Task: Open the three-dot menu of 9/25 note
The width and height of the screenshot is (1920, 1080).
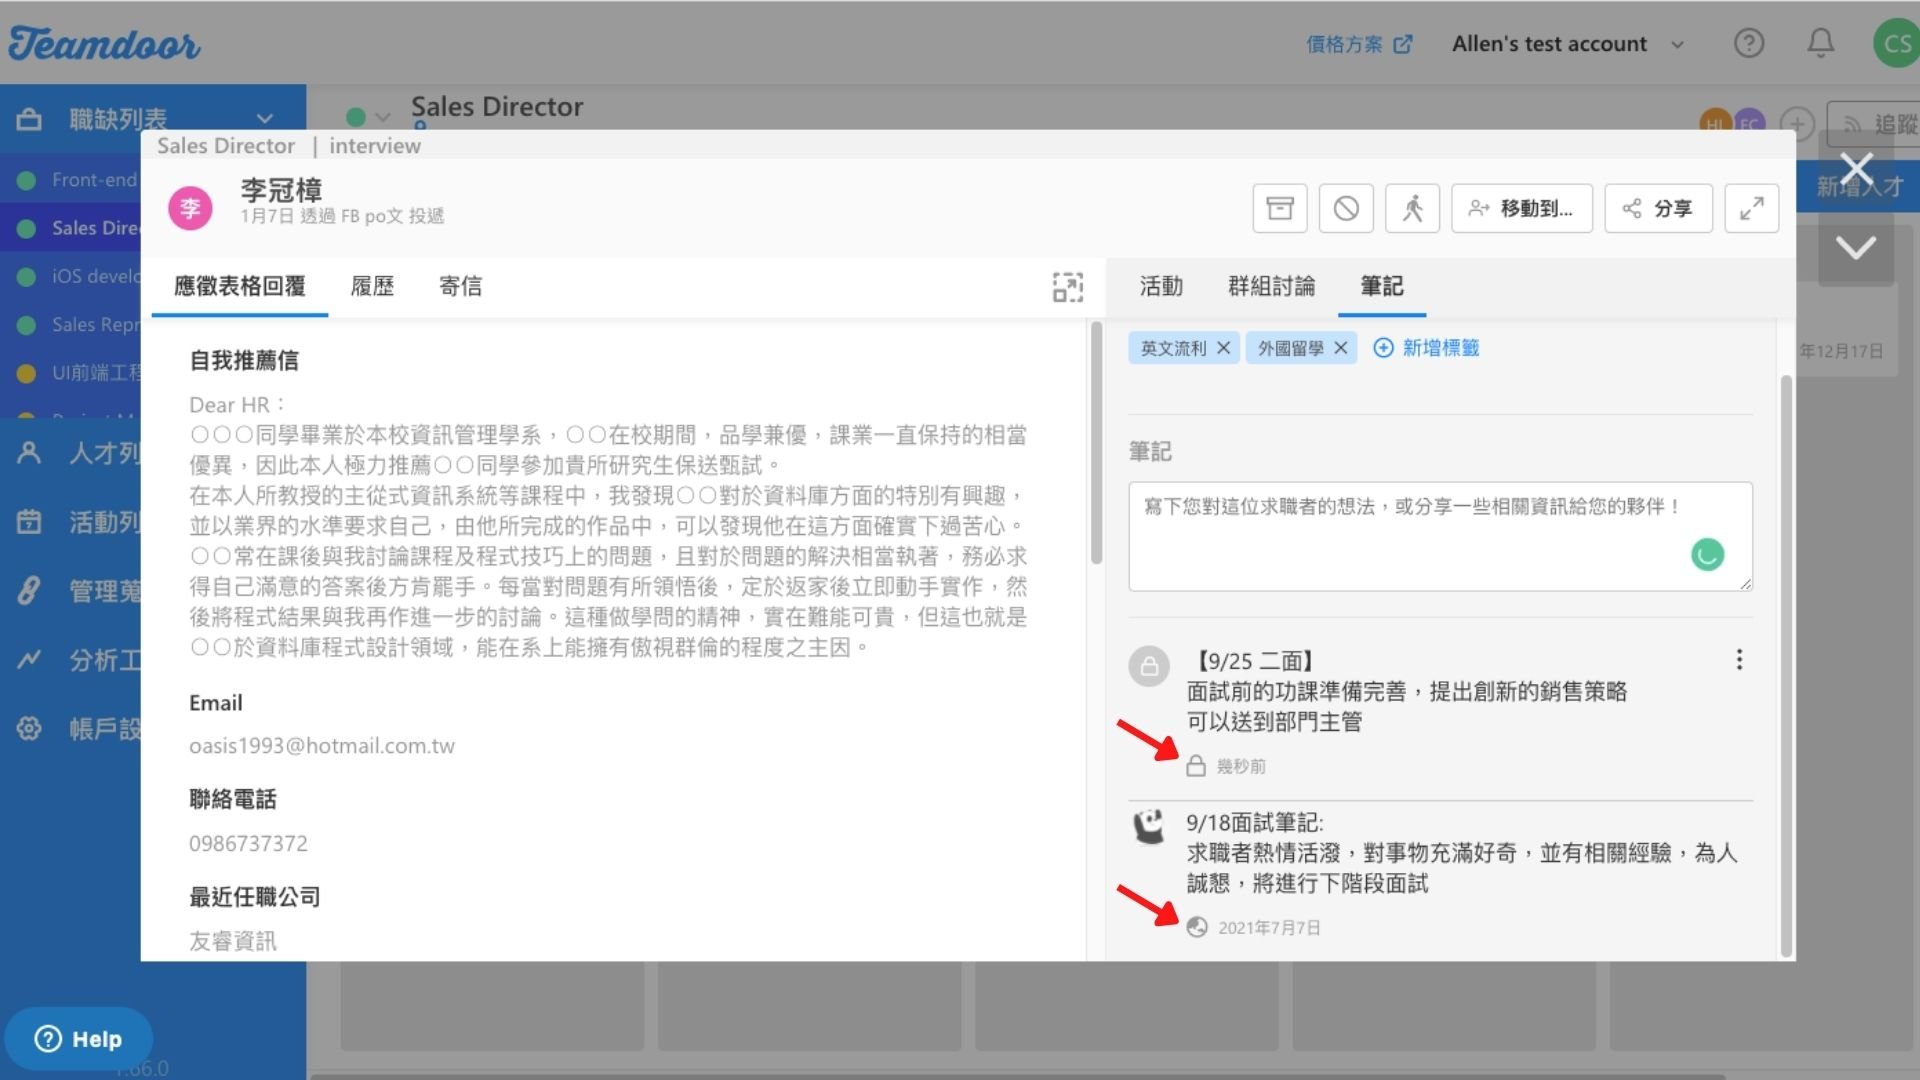Action: click(x=1739, y=660)
